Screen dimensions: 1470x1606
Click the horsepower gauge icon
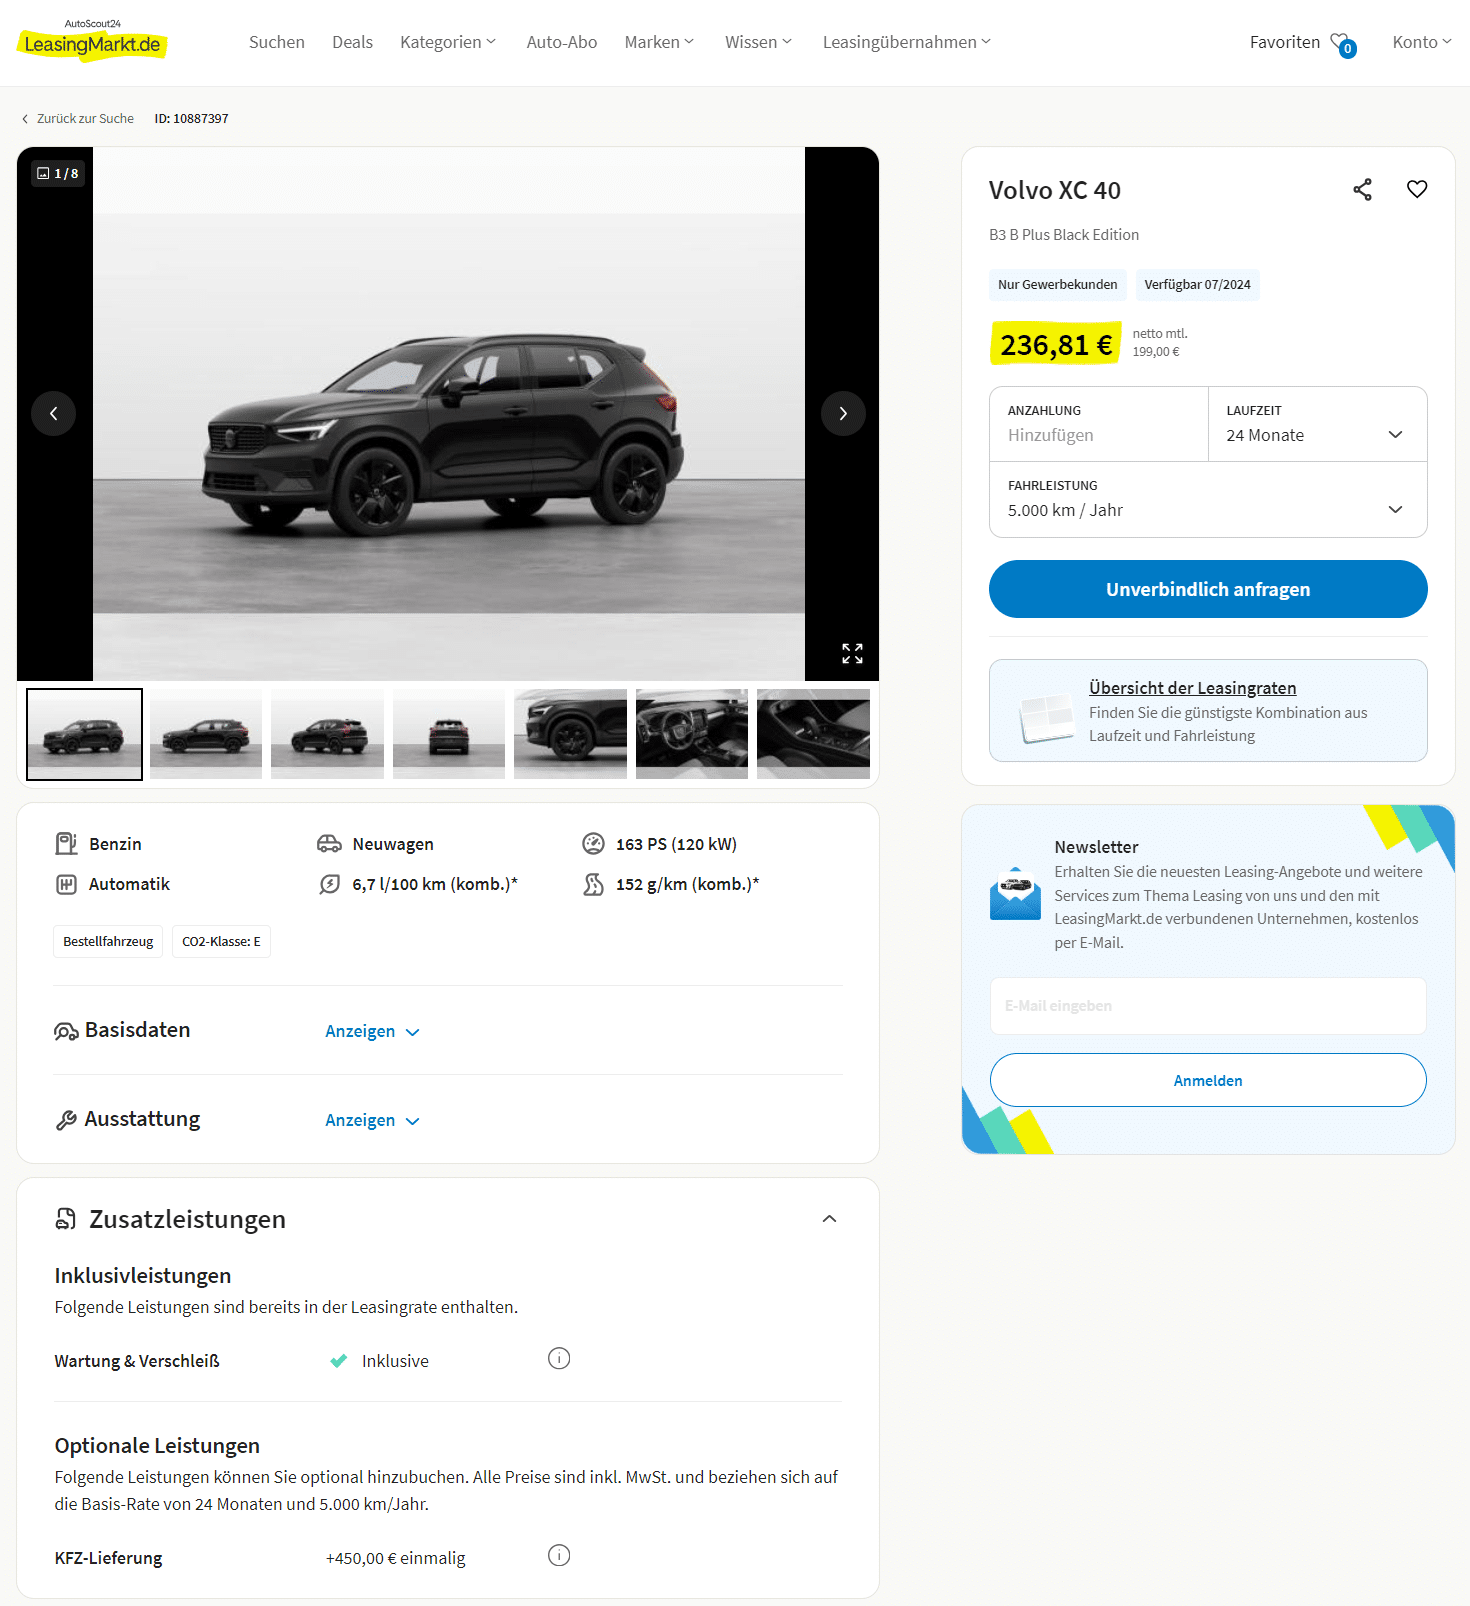tap(593, 844)
